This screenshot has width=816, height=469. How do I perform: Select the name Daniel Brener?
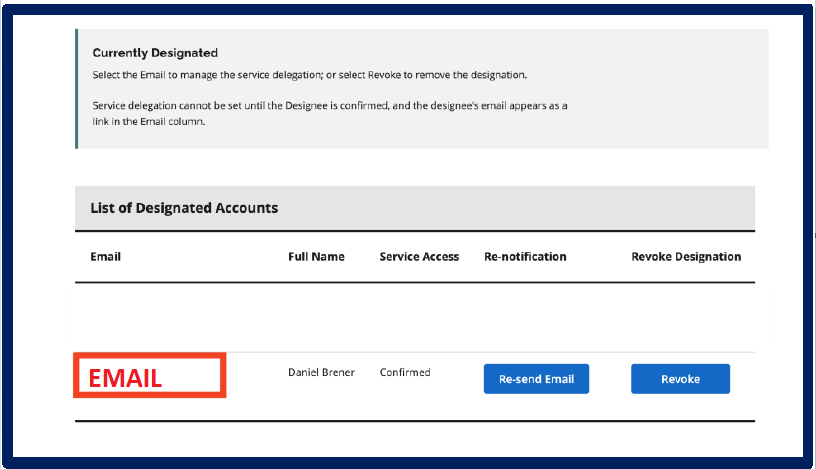click(x=321, y=373)
